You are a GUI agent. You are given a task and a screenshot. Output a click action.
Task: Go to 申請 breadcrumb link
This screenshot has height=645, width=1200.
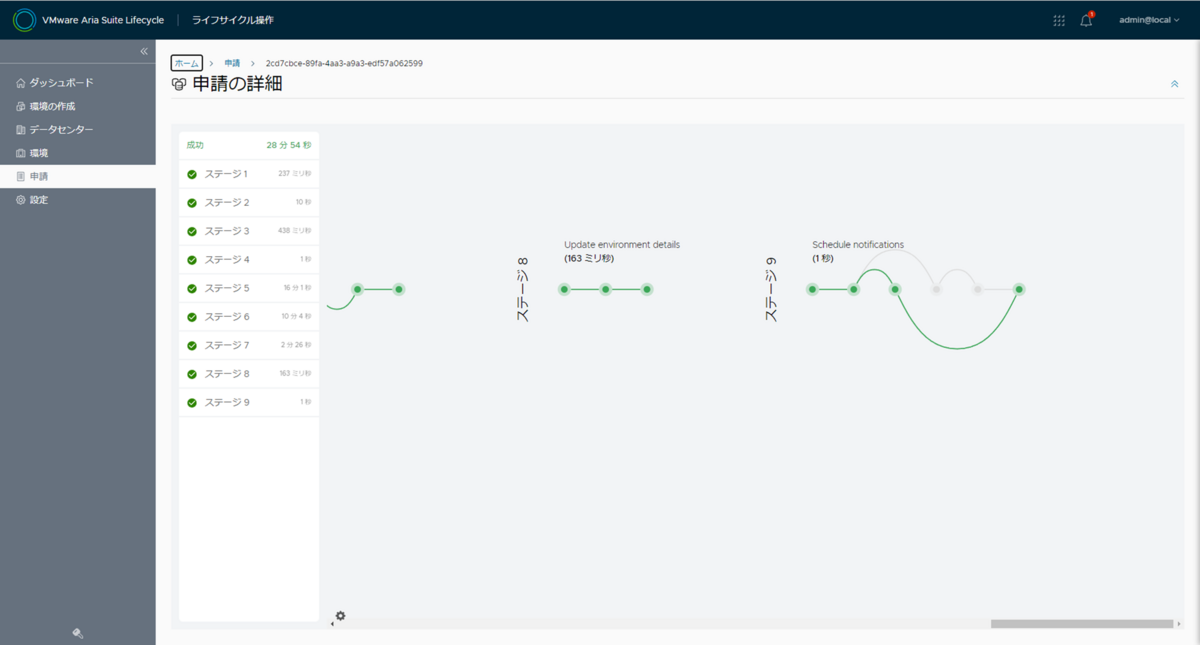click(232, 63)
